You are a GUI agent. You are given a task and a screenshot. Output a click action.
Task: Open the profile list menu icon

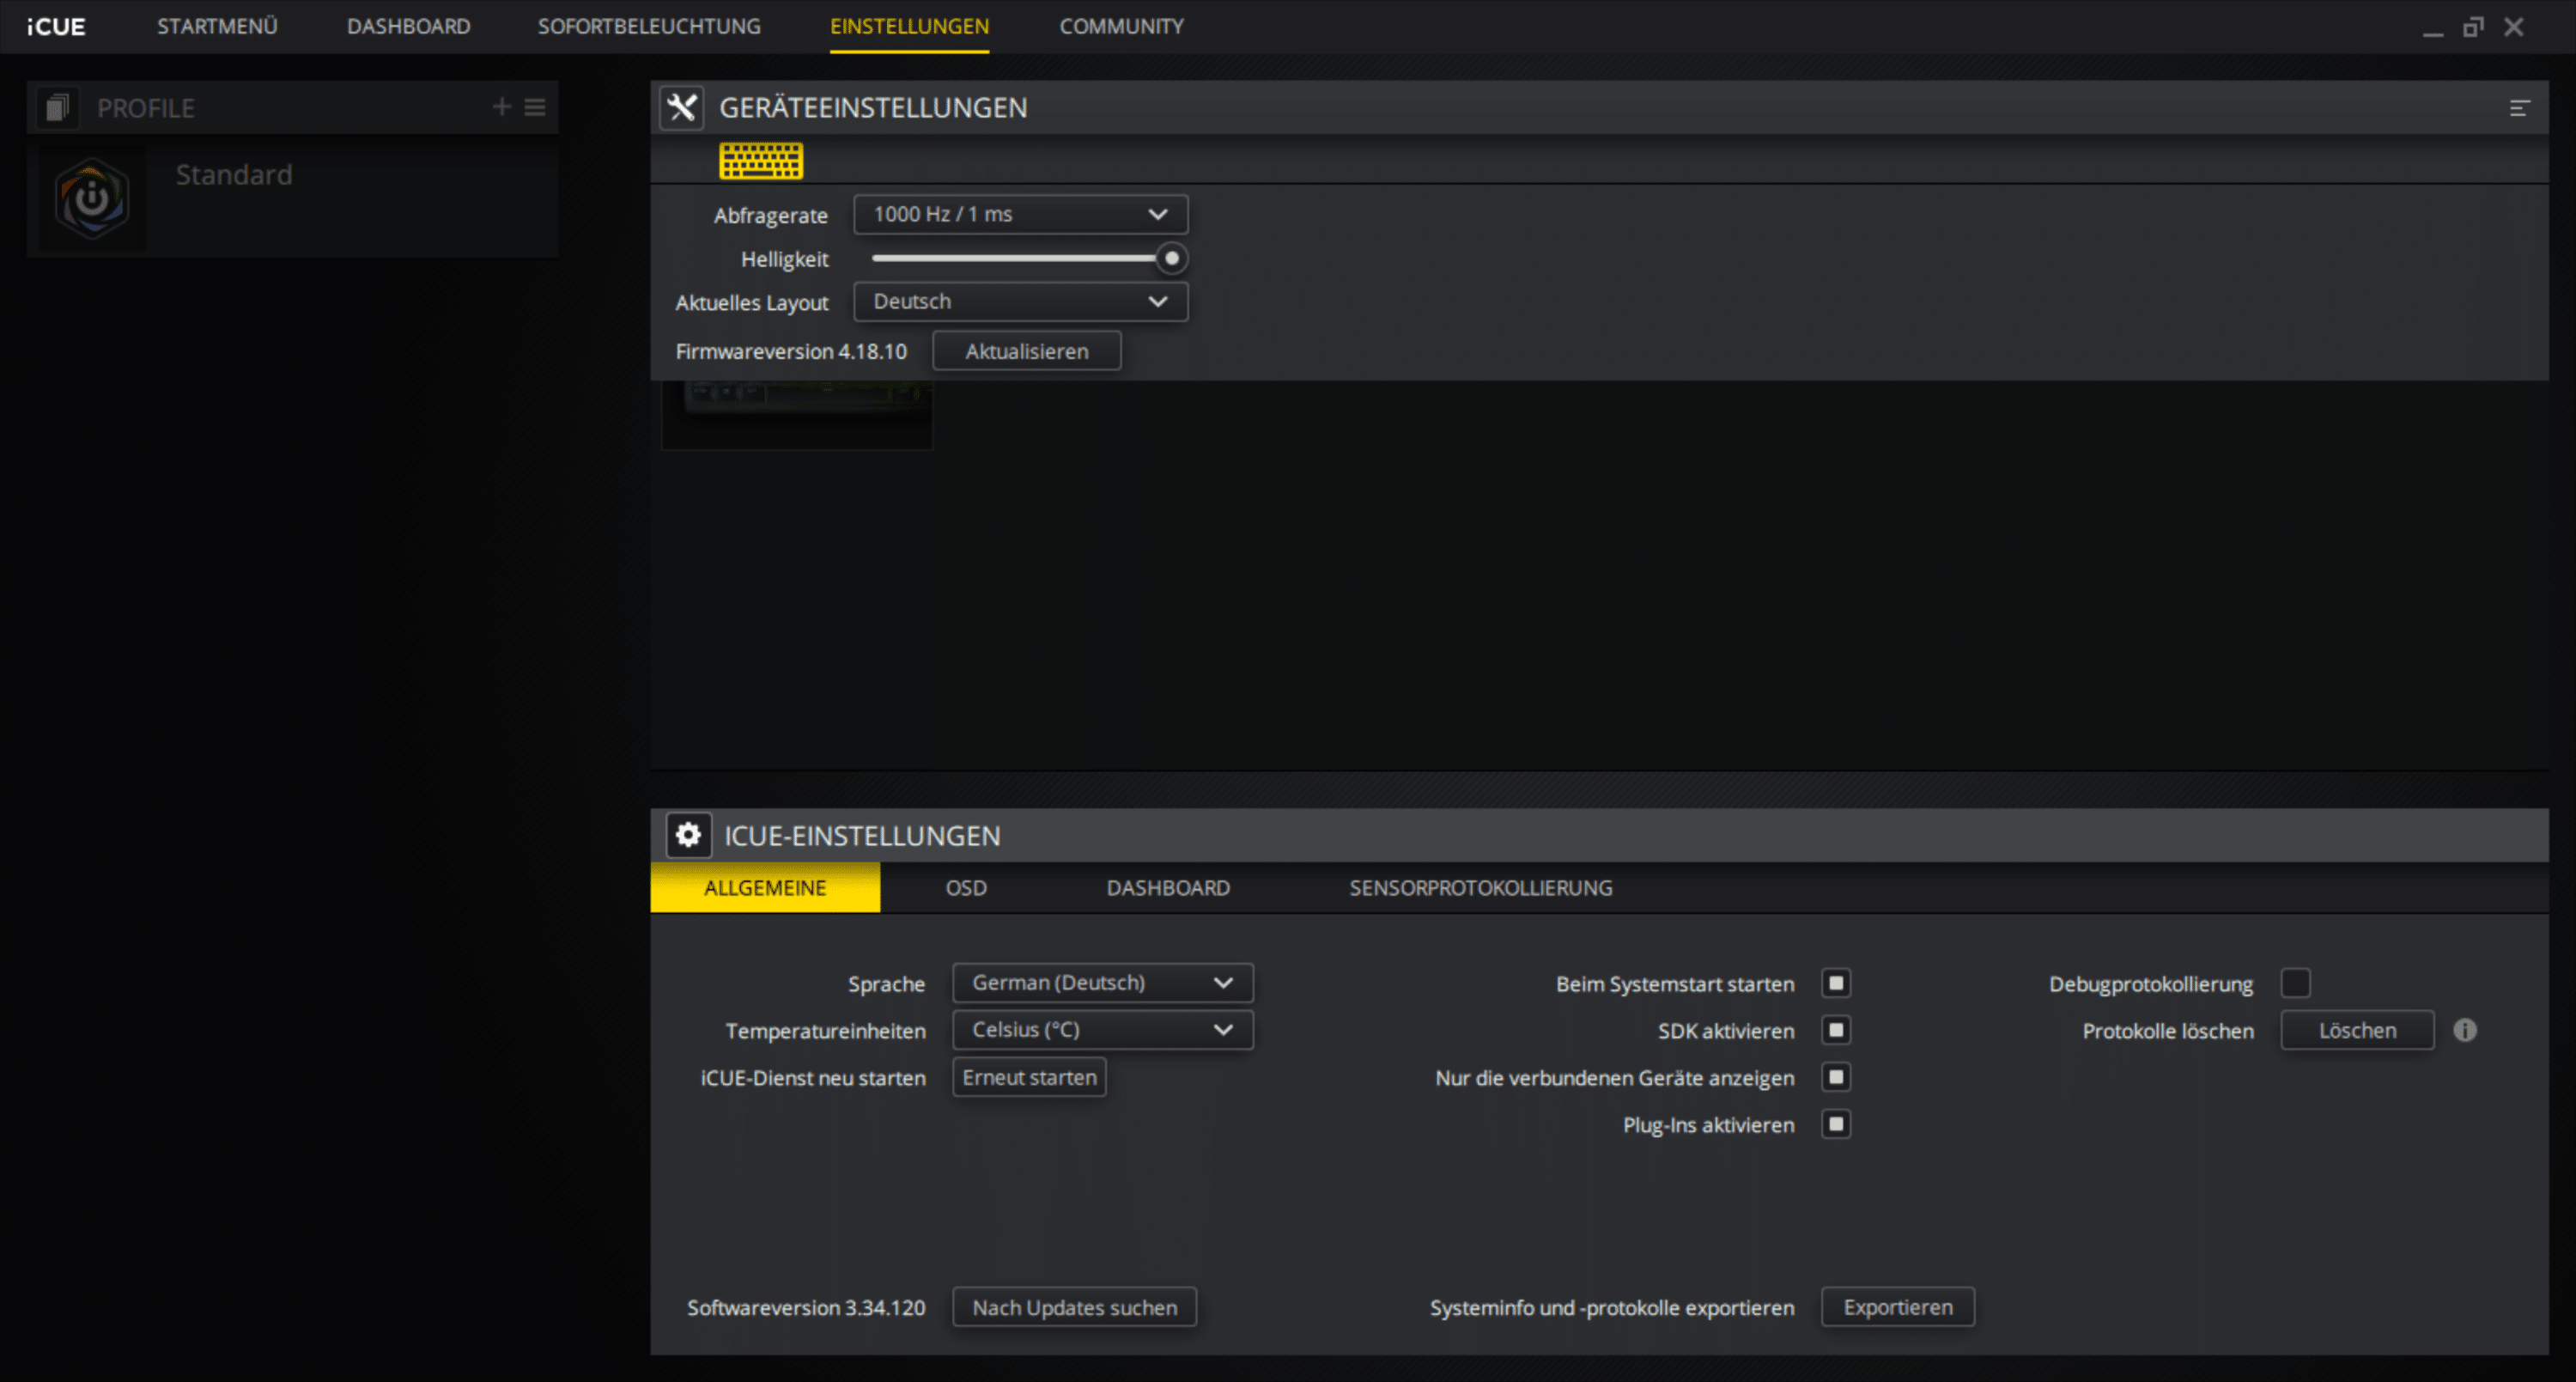(535, 107)
